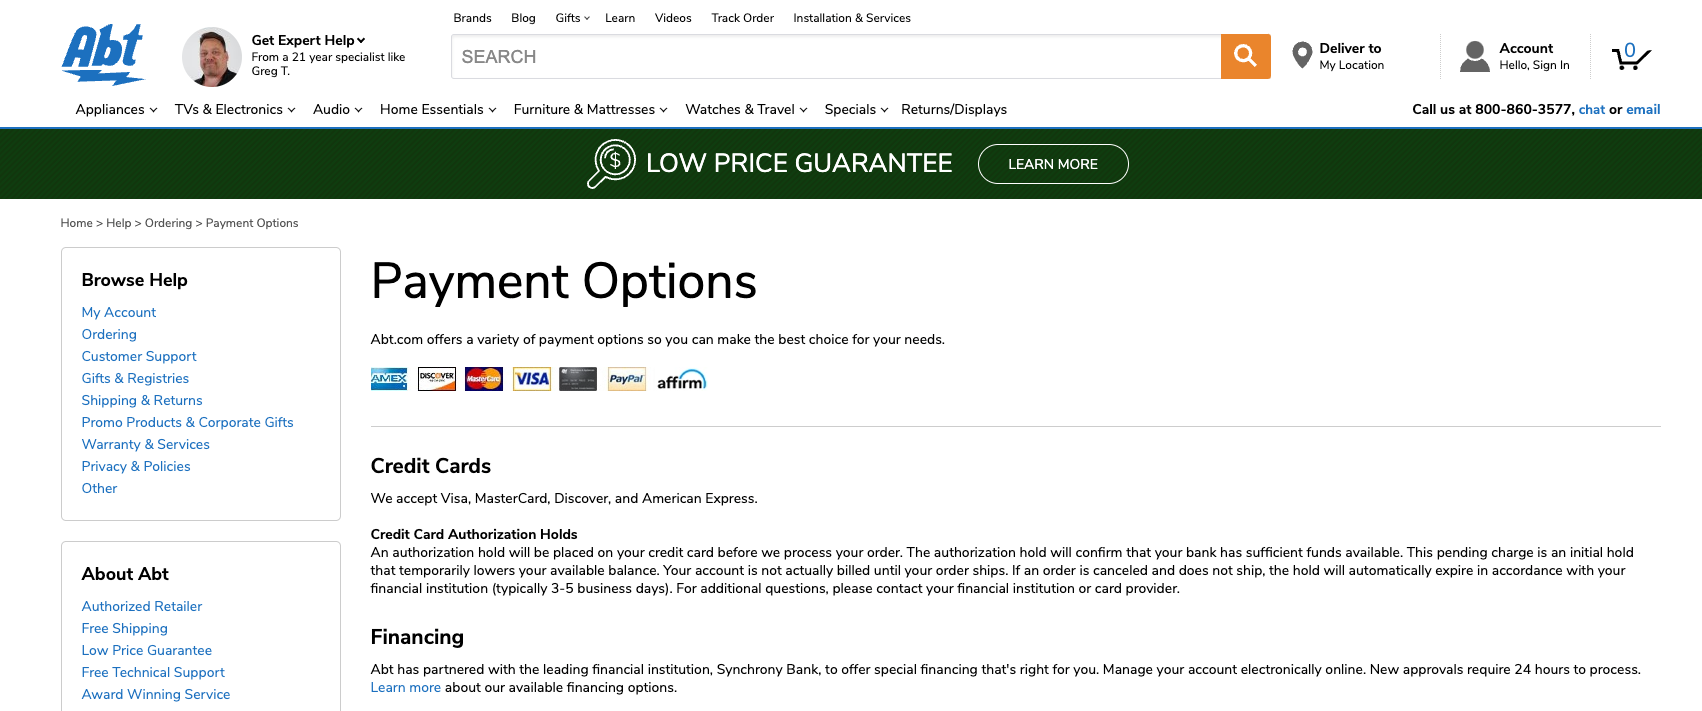
Task: Click the PayPal payment icon
Action: 626,379
